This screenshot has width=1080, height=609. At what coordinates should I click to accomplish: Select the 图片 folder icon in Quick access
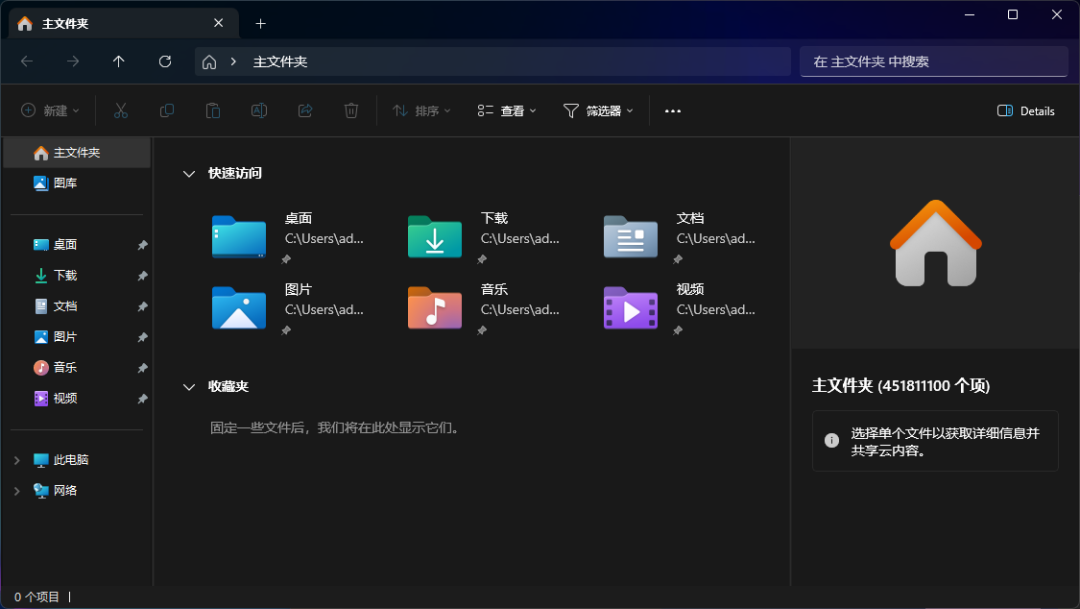tap(239, 308)
